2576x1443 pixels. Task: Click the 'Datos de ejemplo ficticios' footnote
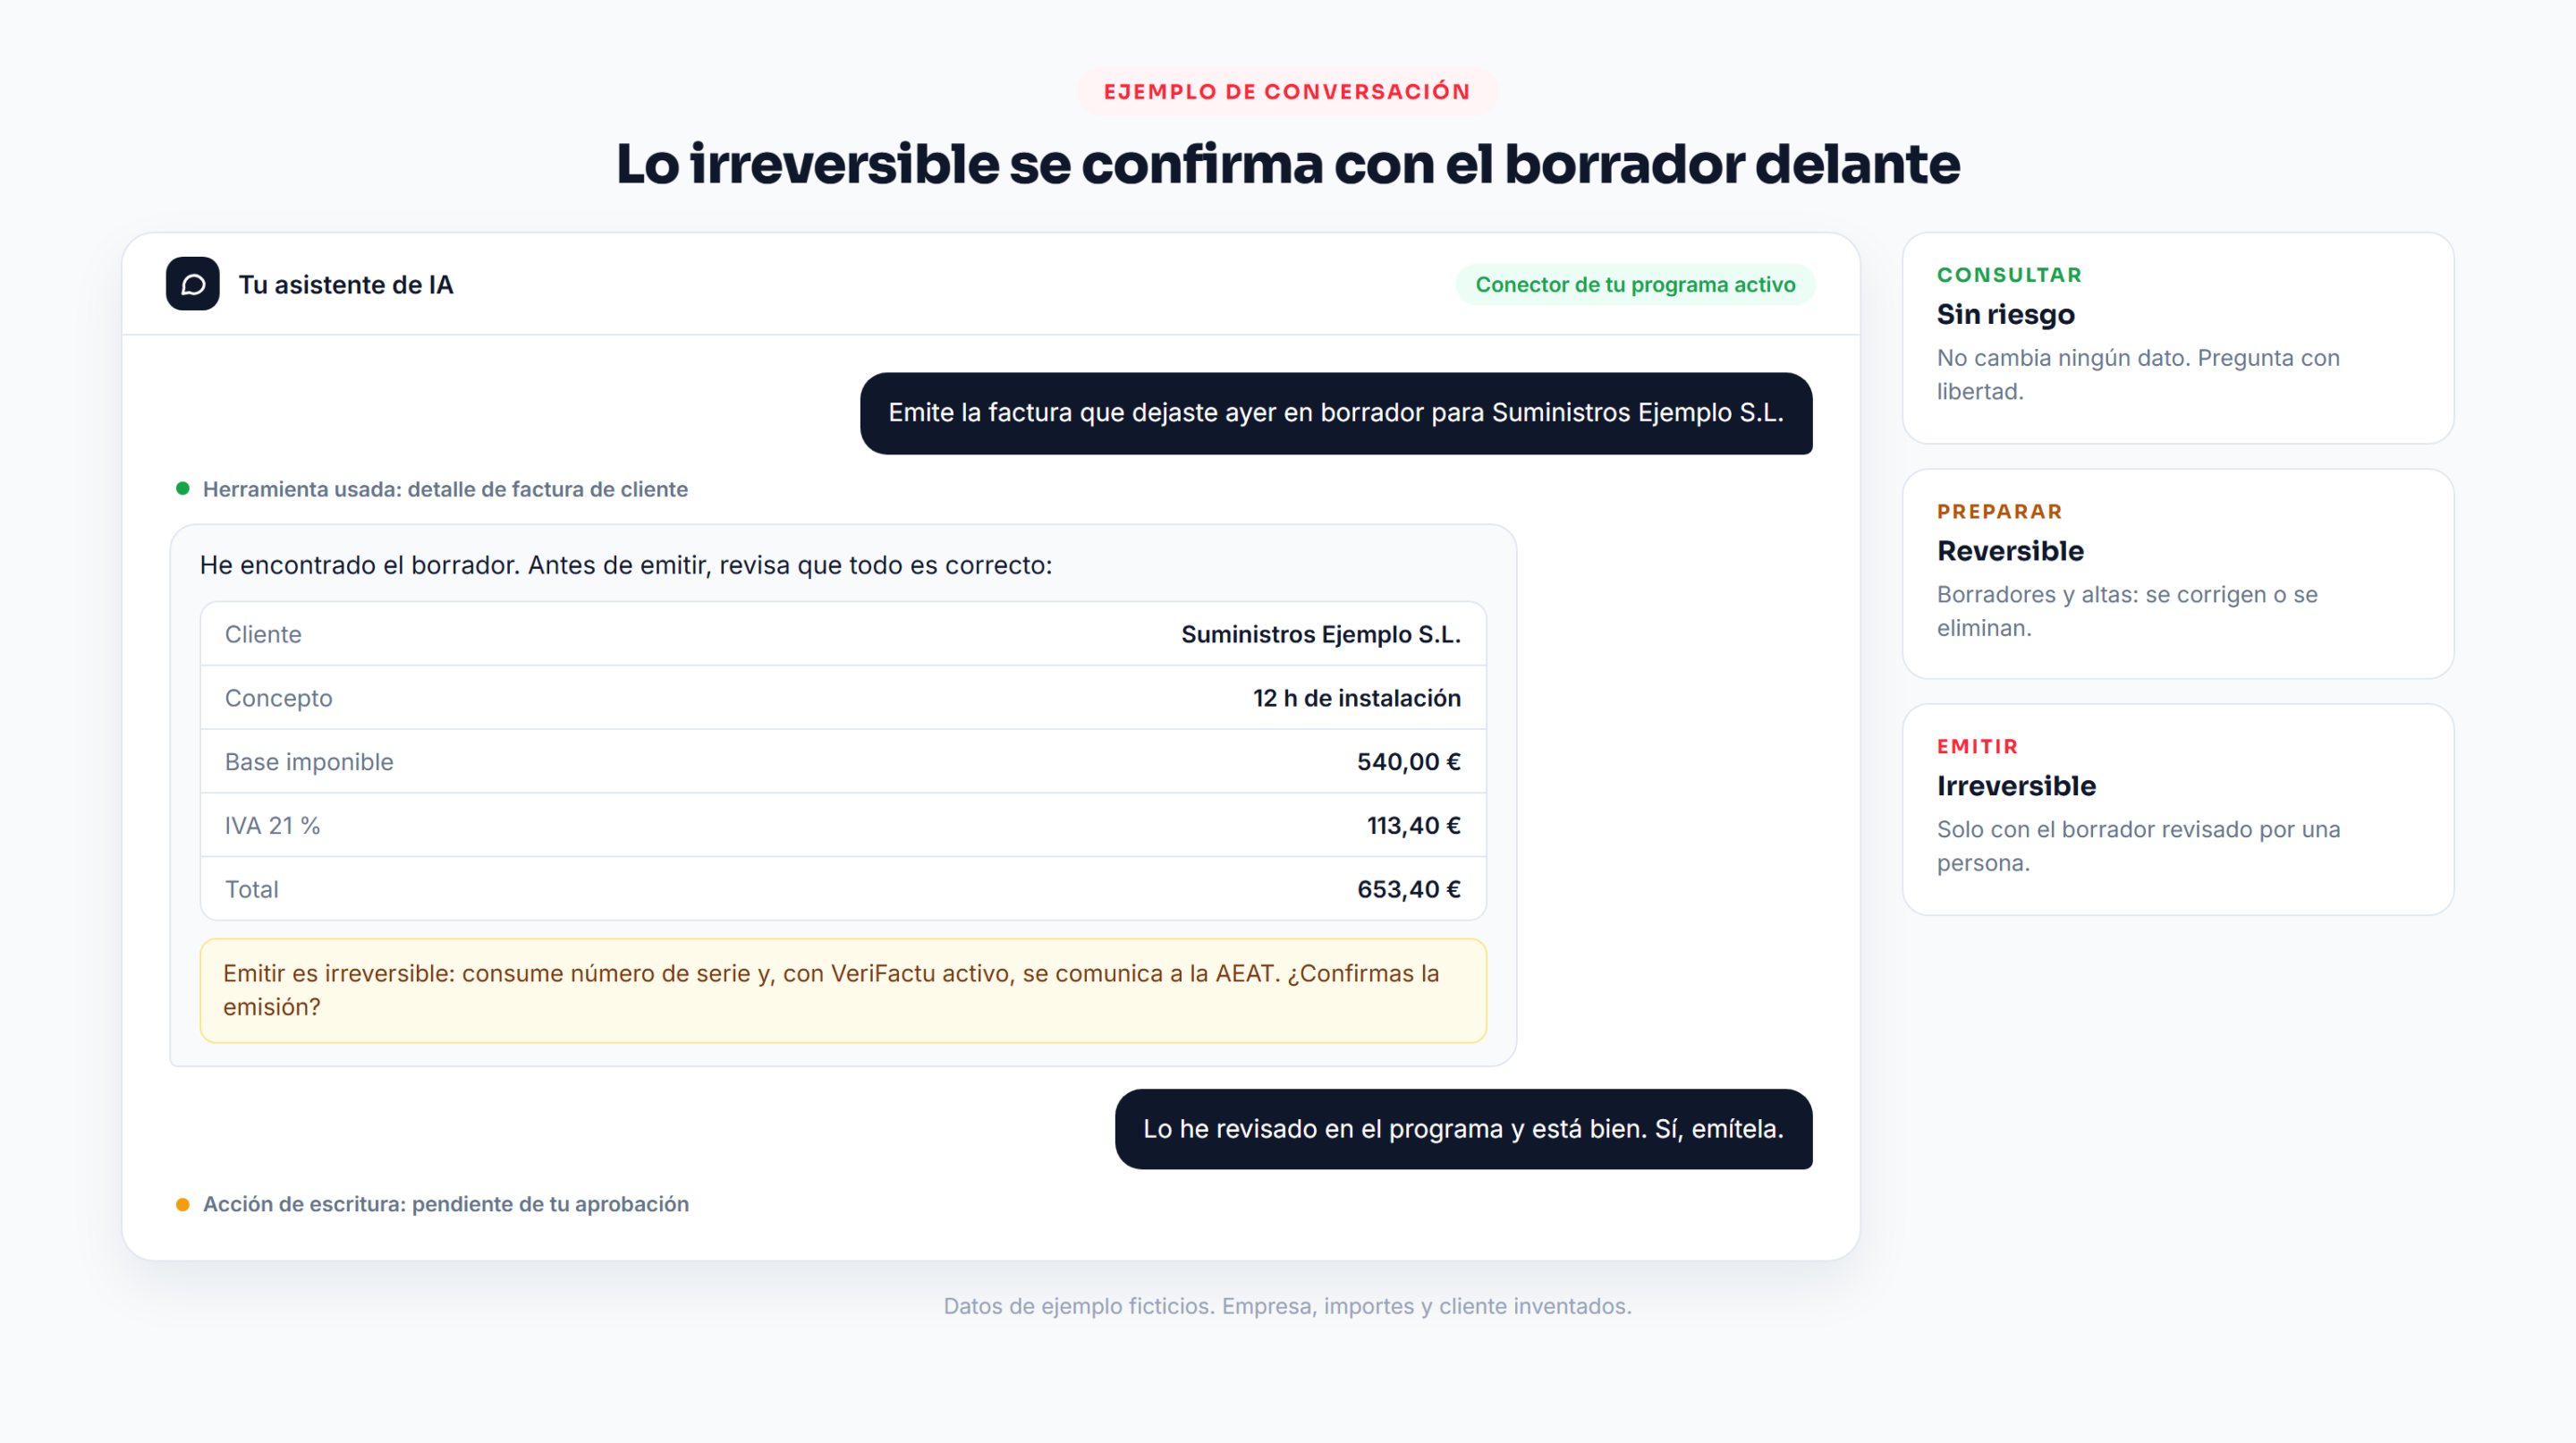pos(1287,1306)
